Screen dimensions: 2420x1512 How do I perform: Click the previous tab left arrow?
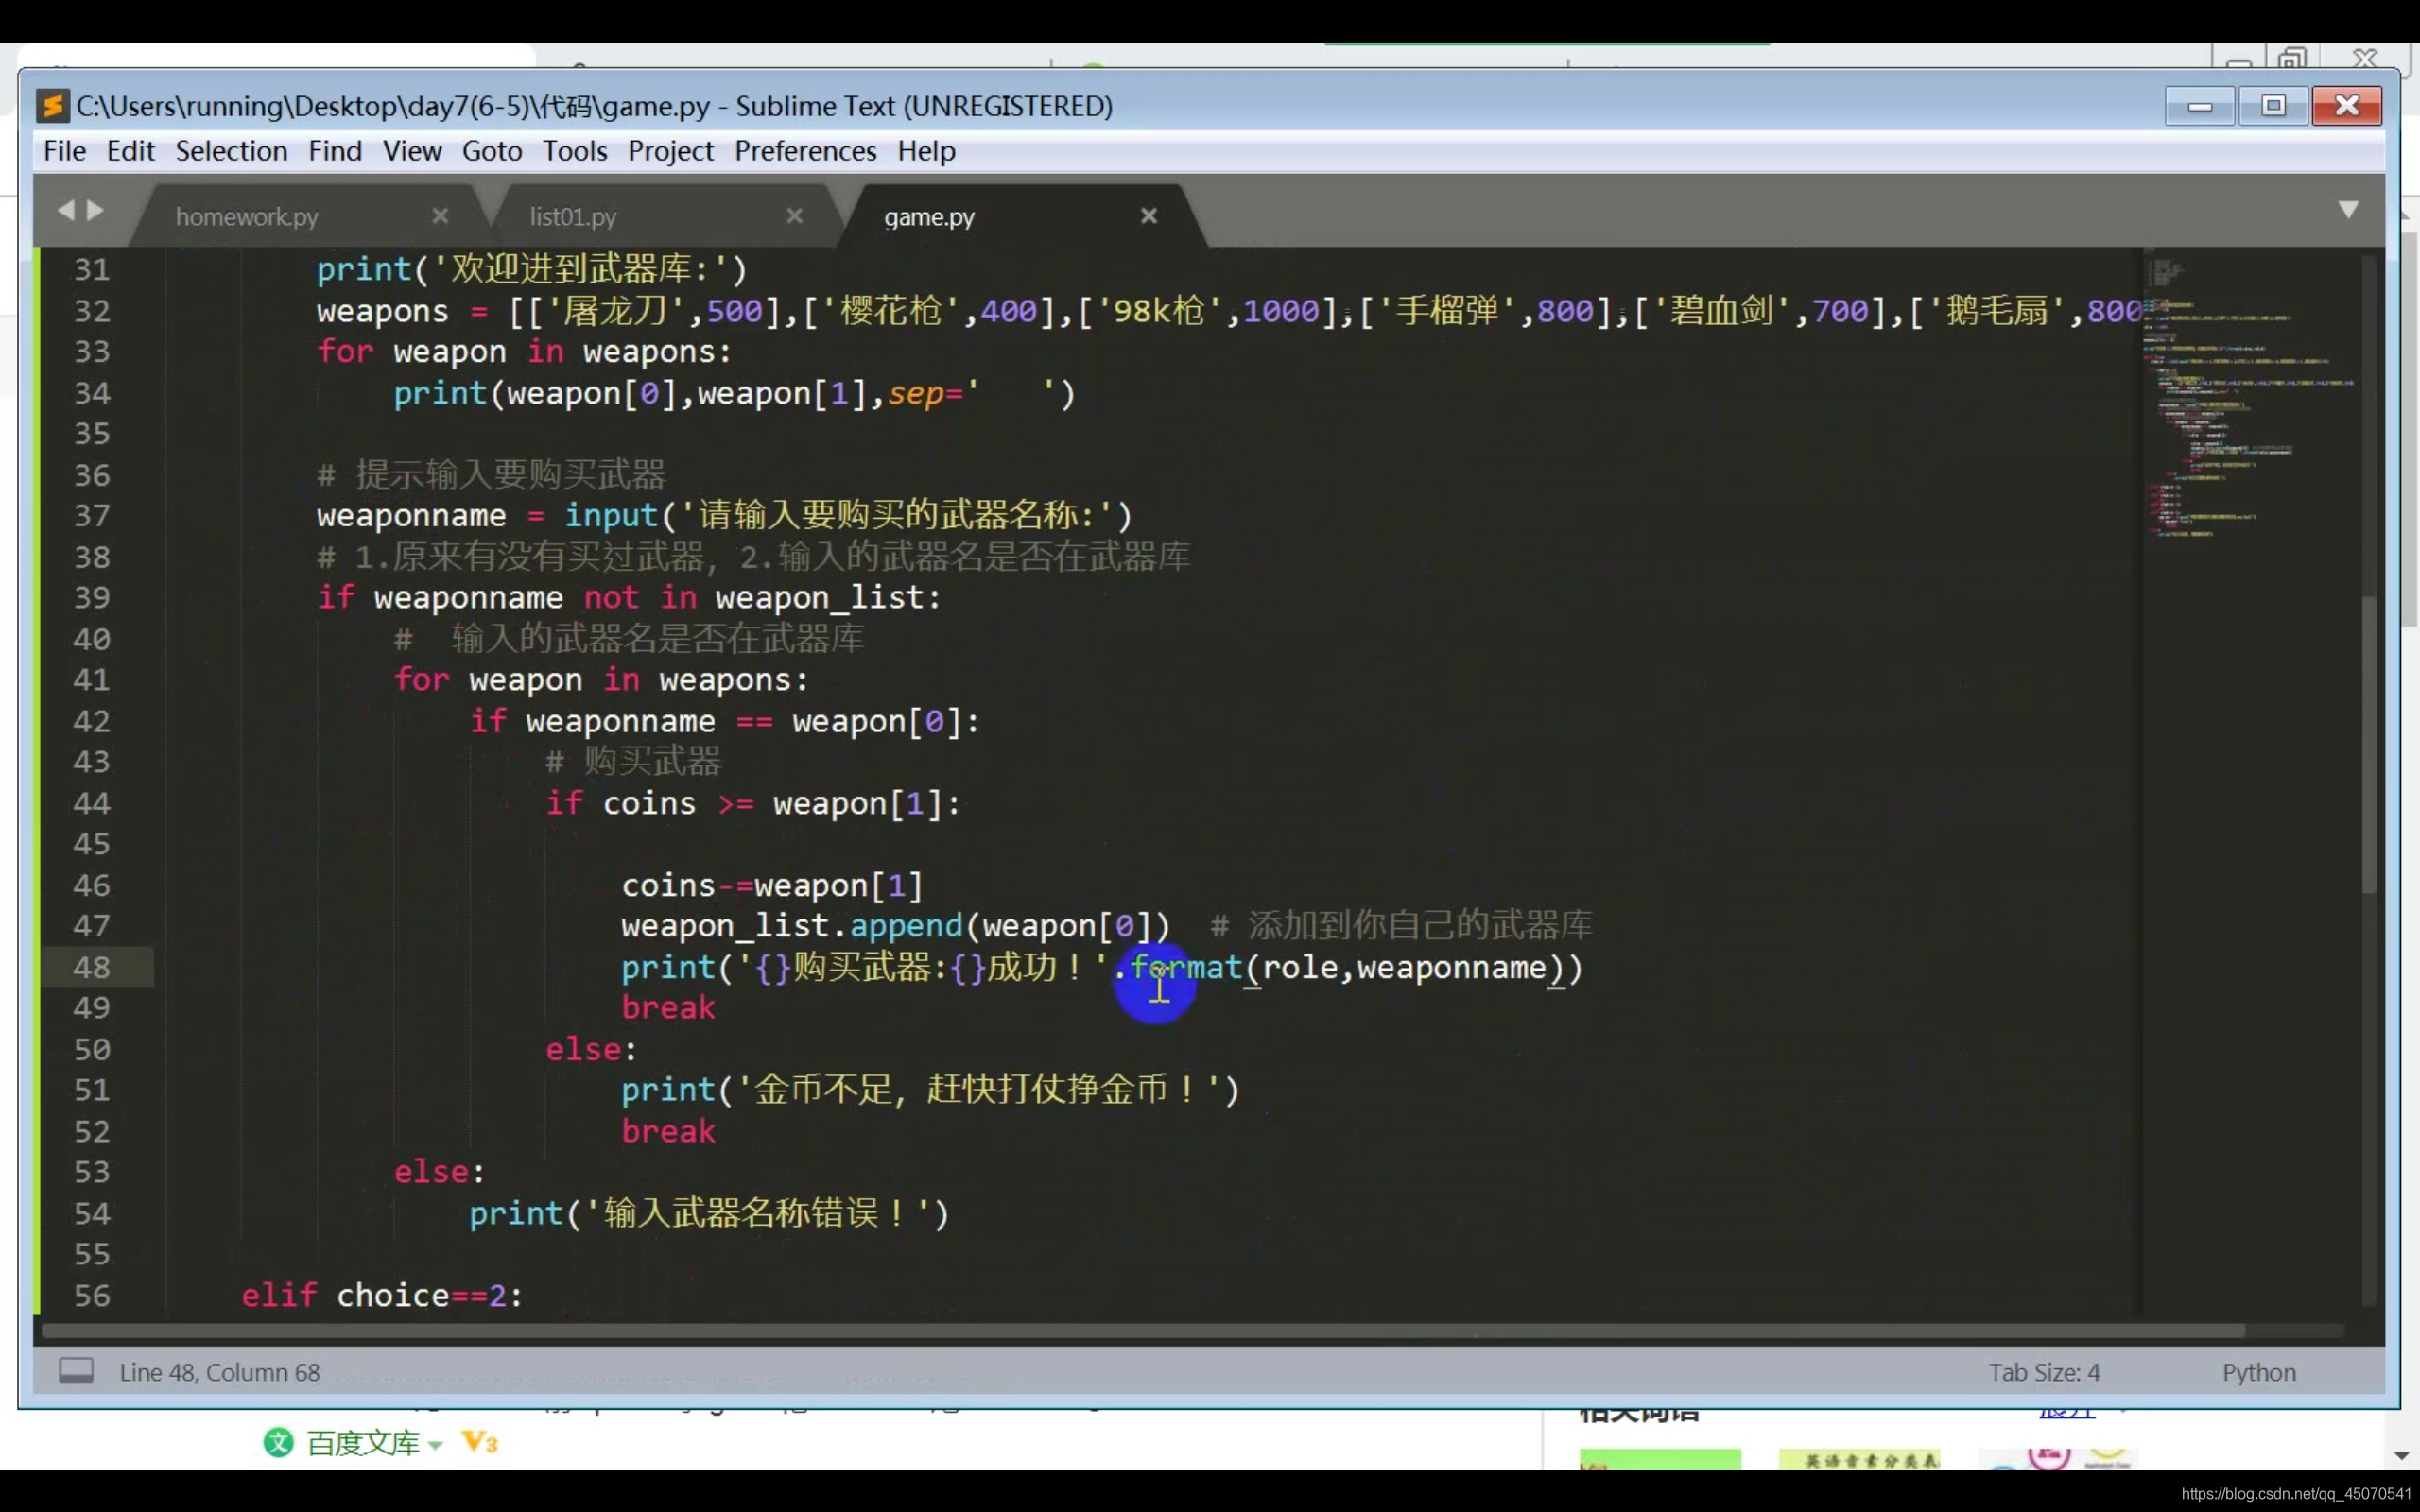66,210
